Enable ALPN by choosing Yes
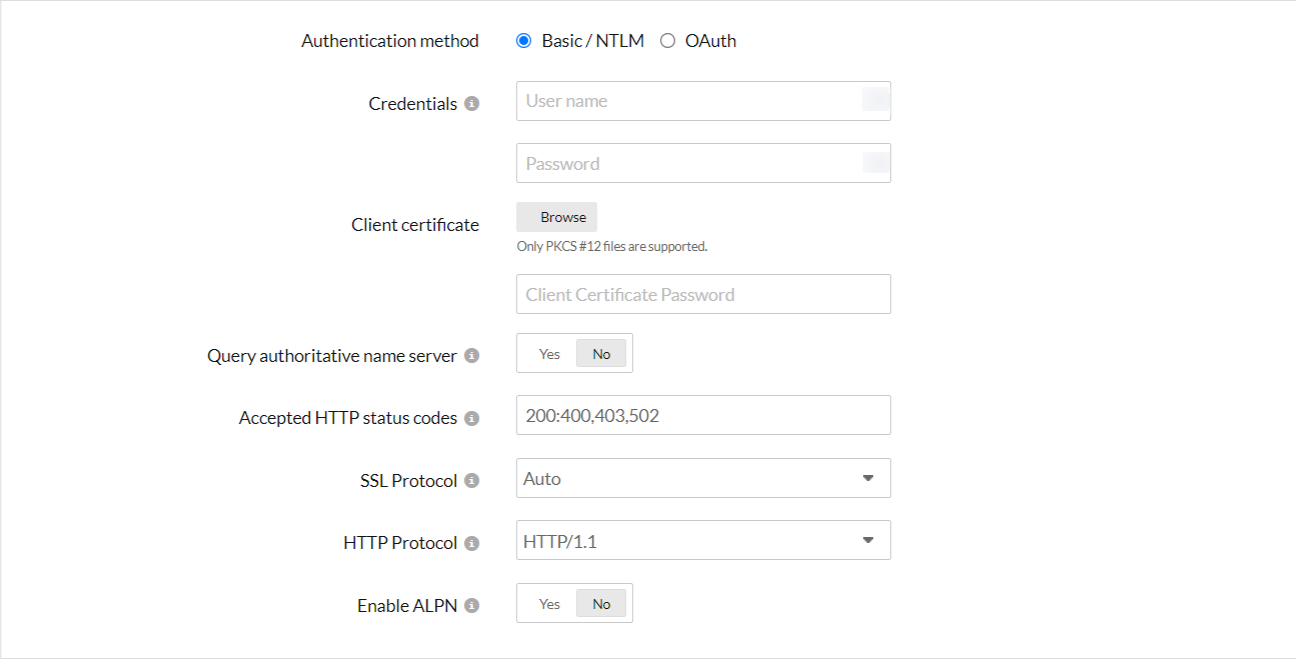1296x660 pixels. click(x=549, y=604)
